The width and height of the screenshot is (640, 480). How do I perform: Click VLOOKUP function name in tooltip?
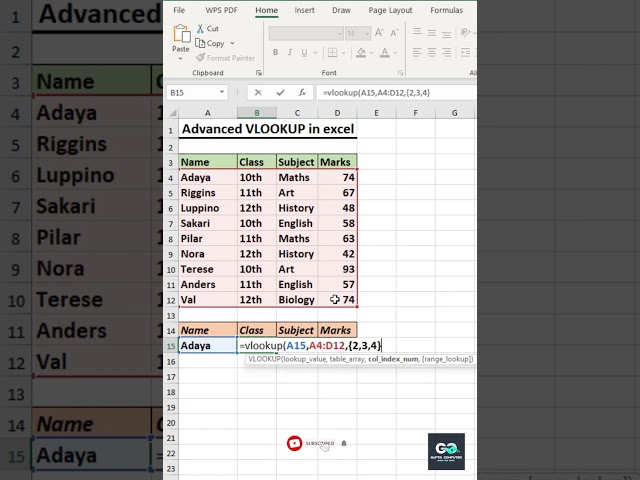tap(264, 359)
